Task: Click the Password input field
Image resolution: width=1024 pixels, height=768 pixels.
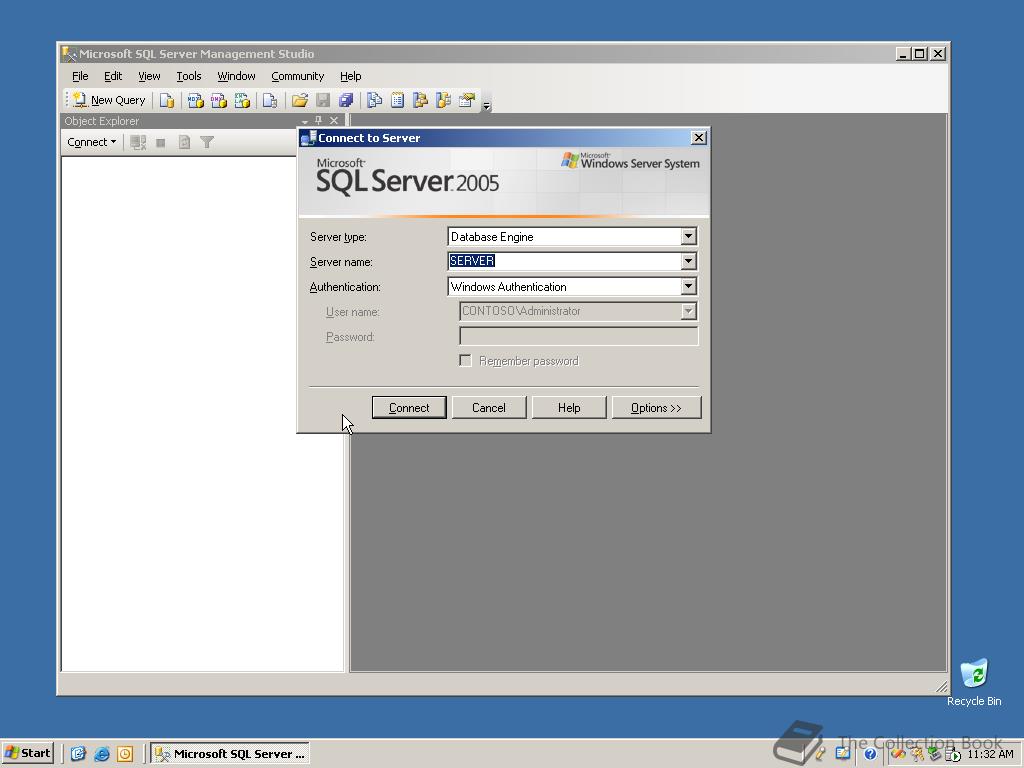Action: tap(579, 336)
